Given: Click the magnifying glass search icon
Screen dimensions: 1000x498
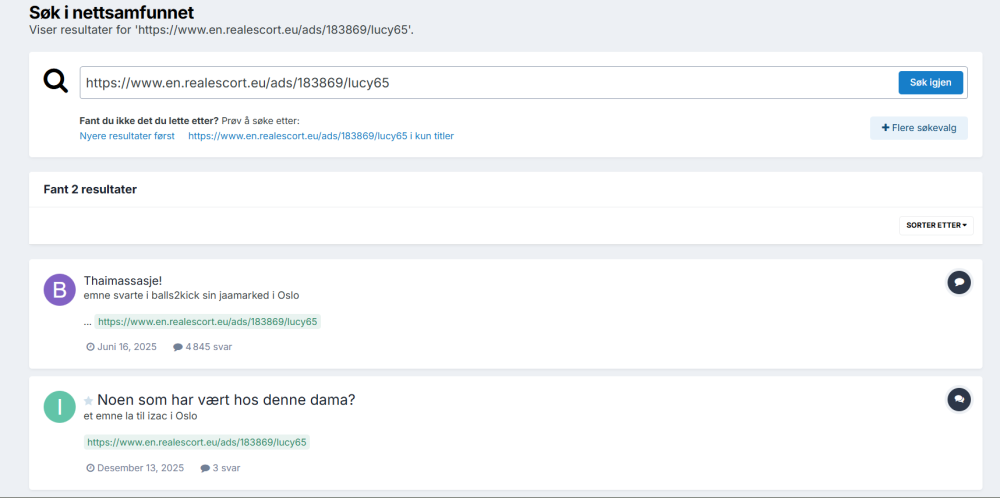Looking at the screenshot, I should (56, 82).
